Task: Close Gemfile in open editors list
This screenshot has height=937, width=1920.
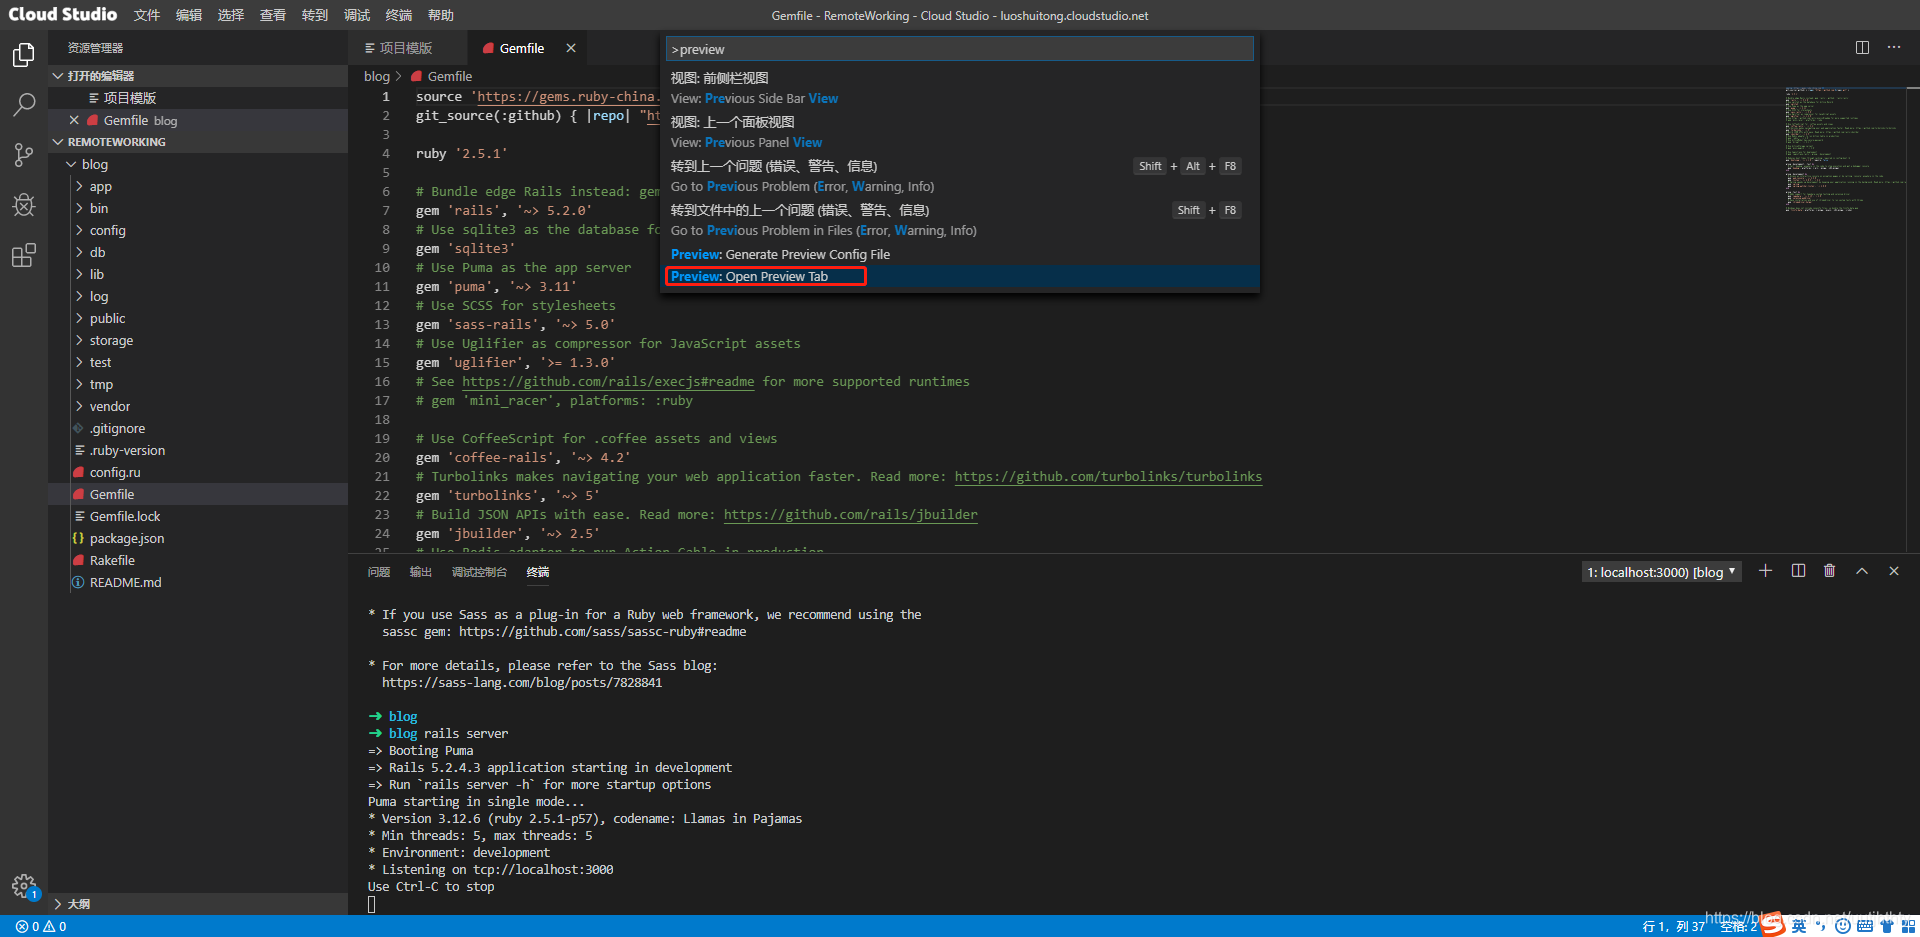Action: click(x=74, y=120)
